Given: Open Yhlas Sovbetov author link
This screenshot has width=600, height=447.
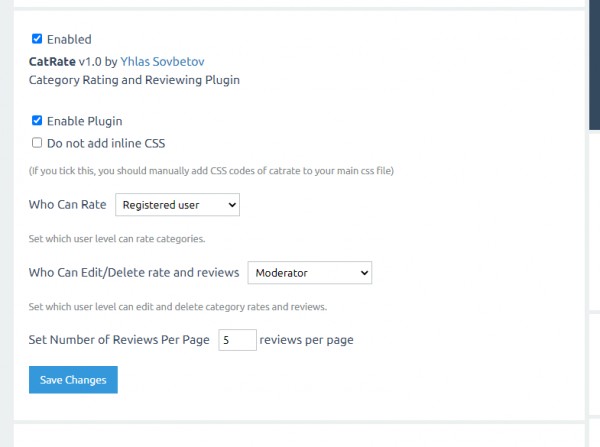Looking at the screenshot, I should (x=161, y=61).
